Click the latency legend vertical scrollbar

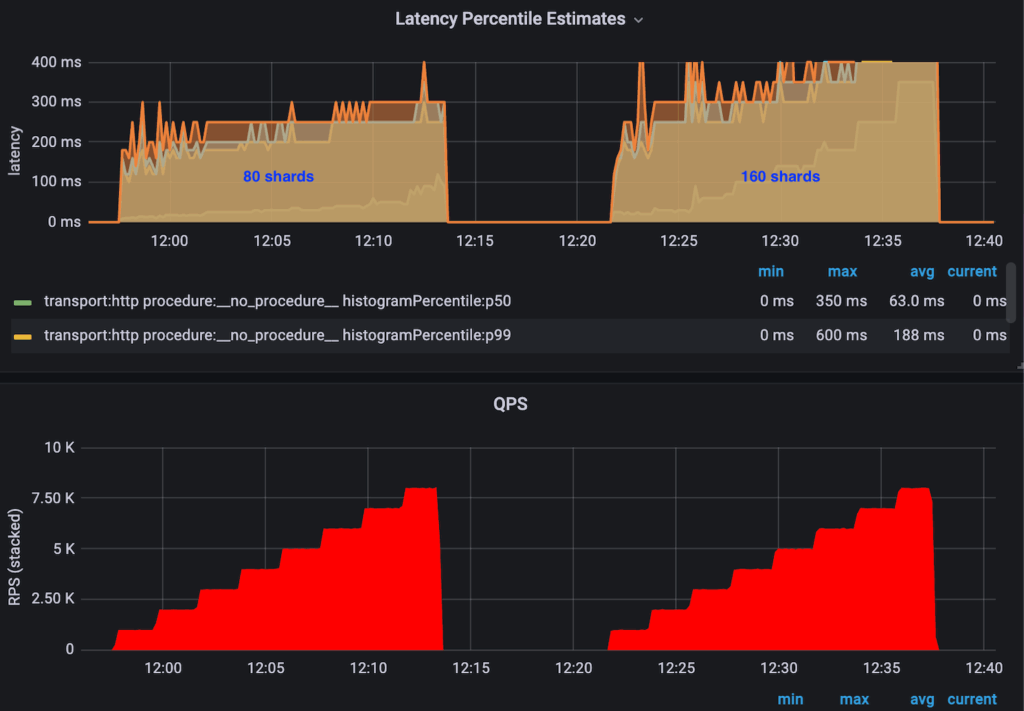tap(1011, 293)
